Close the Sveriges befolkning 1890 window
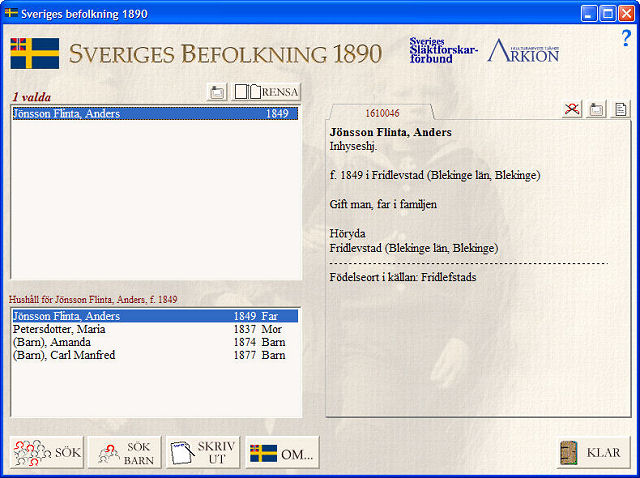Viewport: 640px width, 478px height. [626, 13]
